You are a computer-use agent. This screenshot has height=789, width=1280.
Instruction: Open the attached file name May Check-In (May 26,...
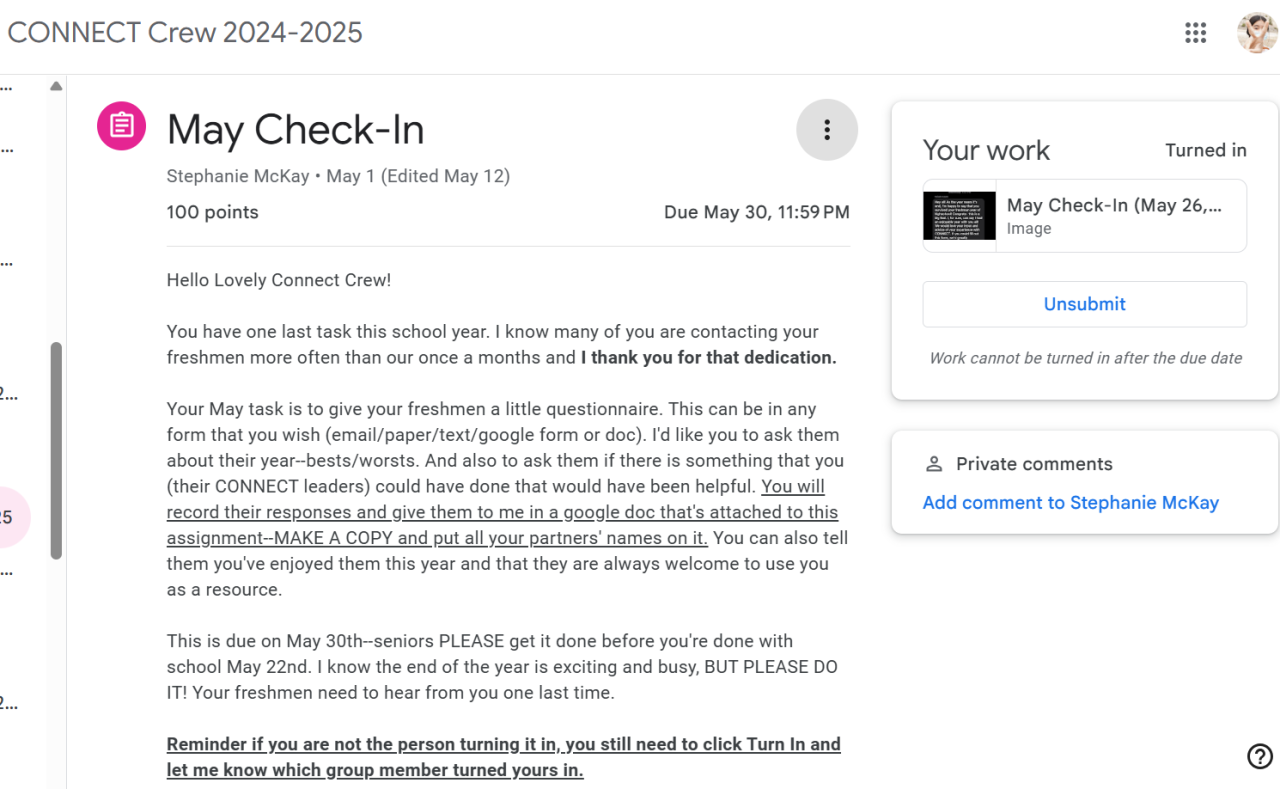tap(1114, 205)
